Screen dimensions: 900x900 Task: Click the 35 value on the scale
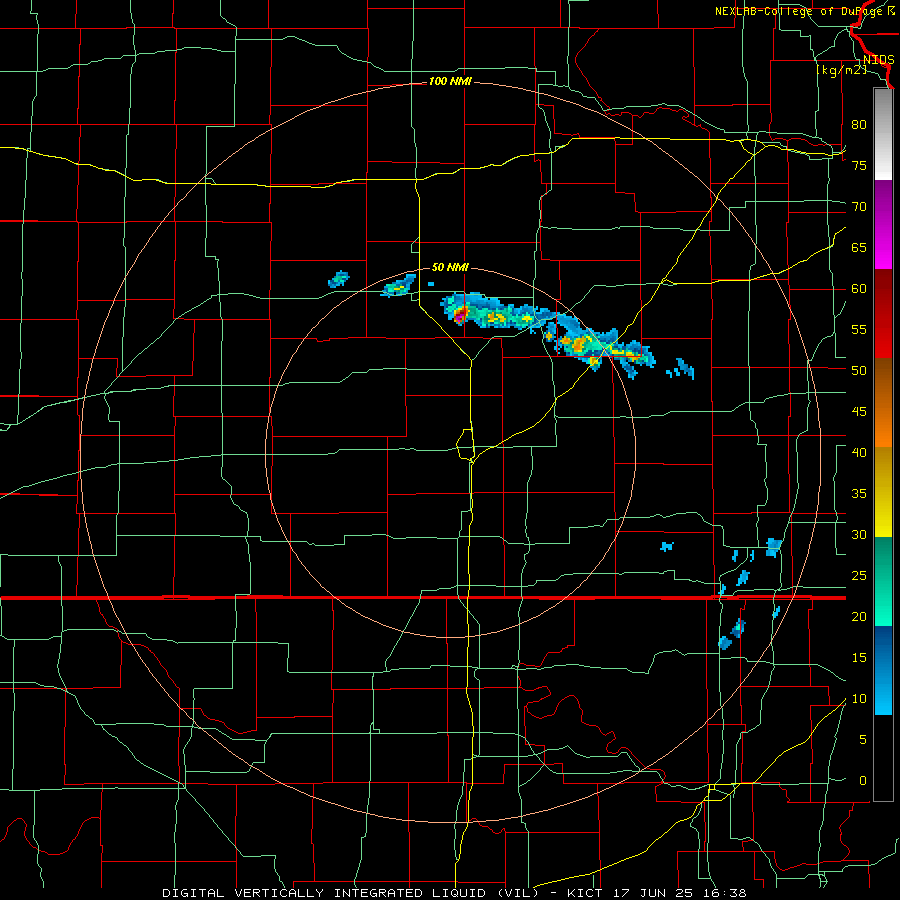[859, 494]
